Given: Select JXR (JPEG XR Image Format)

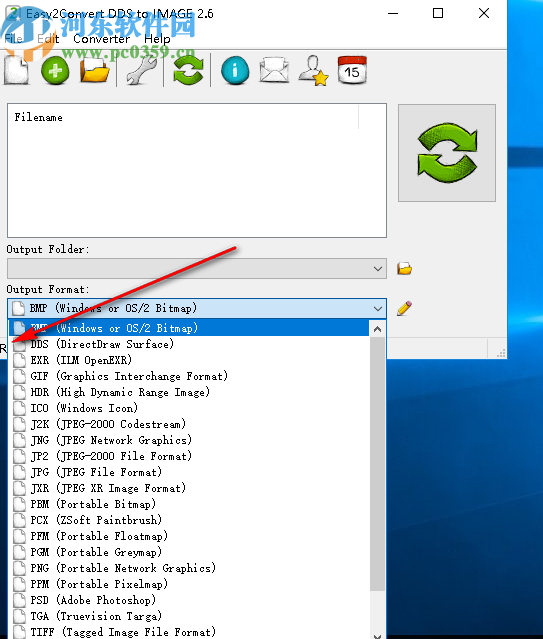Looking at the screenshot, I should [189, 488].
